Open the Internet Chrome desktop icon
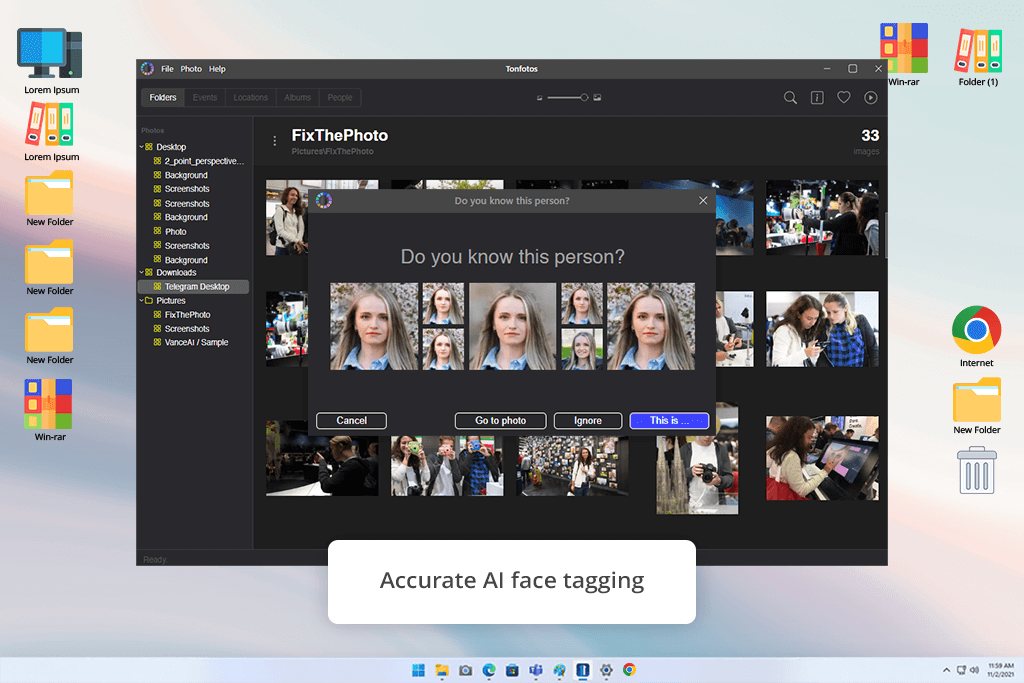Viewport: 1024px width, 683px height. 976,337
